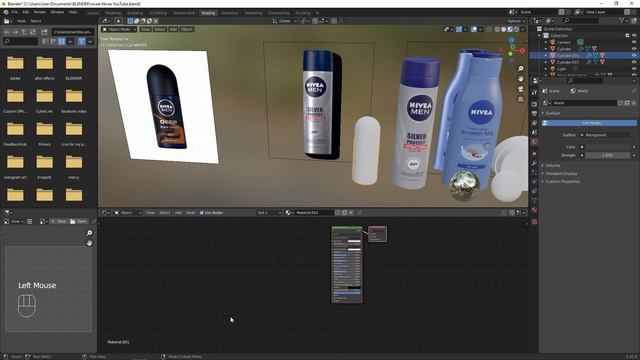
Task: Adjust the Strength value slider
Action: [608, 155]
